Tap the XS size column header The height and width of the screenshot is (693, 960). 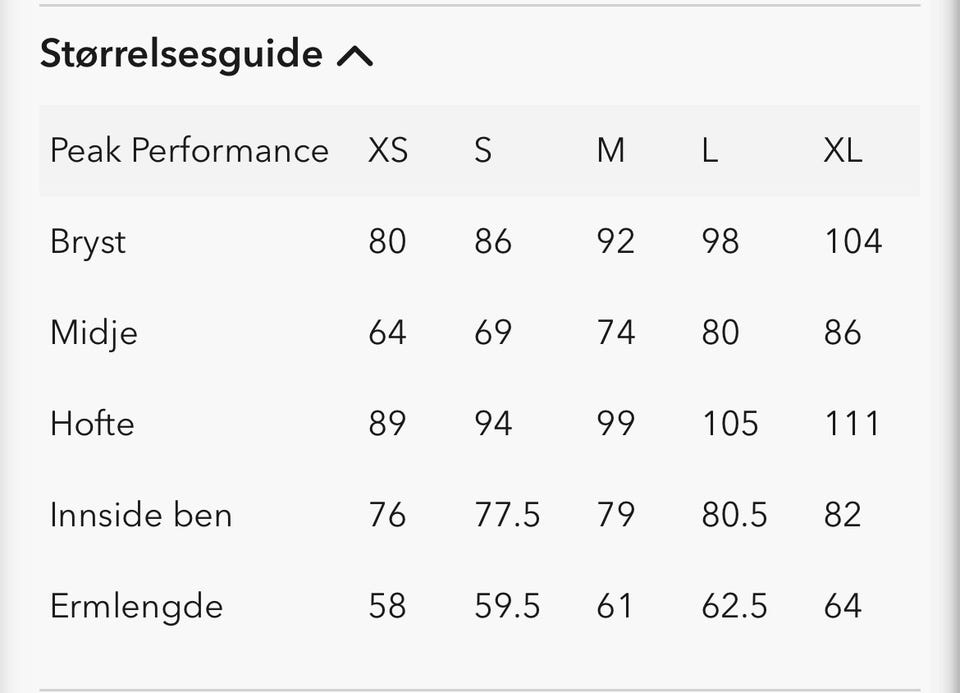click(388, 150)
